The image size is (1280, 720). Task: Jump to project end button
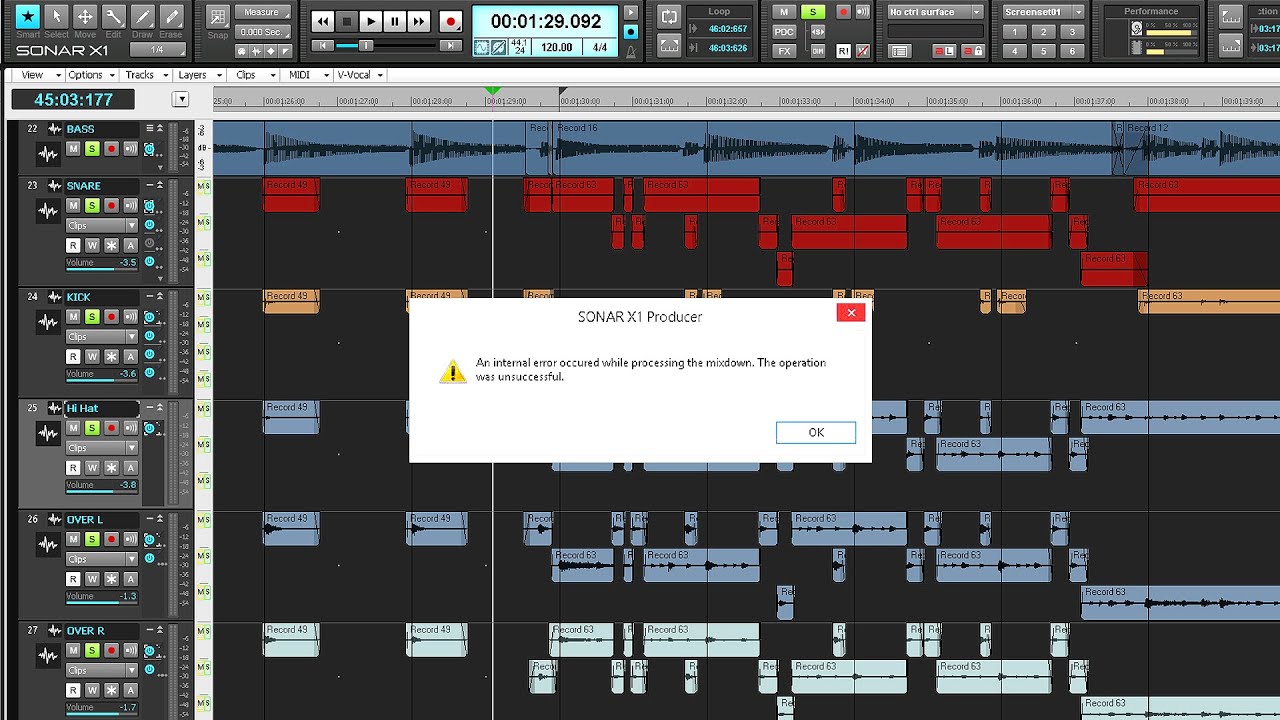451,46
